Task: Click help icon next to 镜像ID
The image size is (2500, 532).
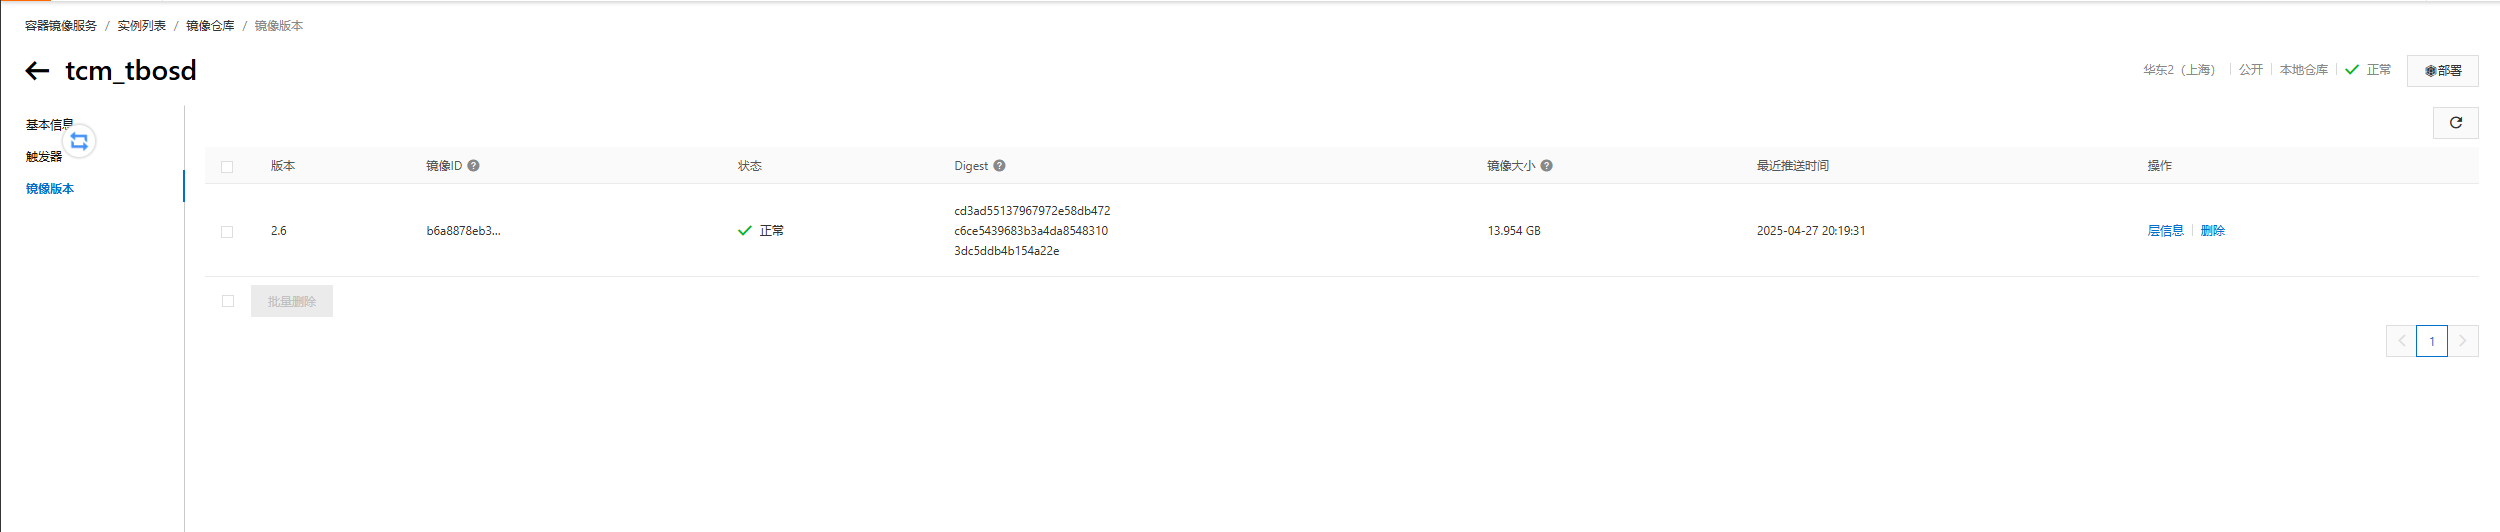Action: (474, 166)
